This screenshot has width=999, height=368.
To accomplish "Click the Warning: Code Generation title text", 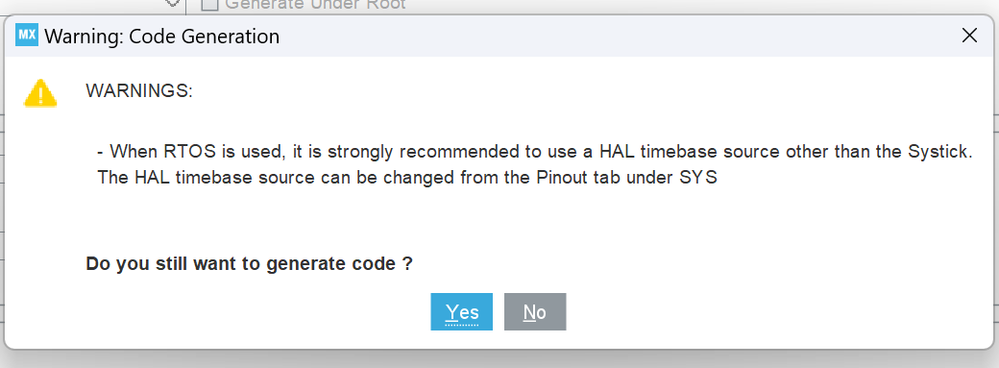I will tap(162, 36).
